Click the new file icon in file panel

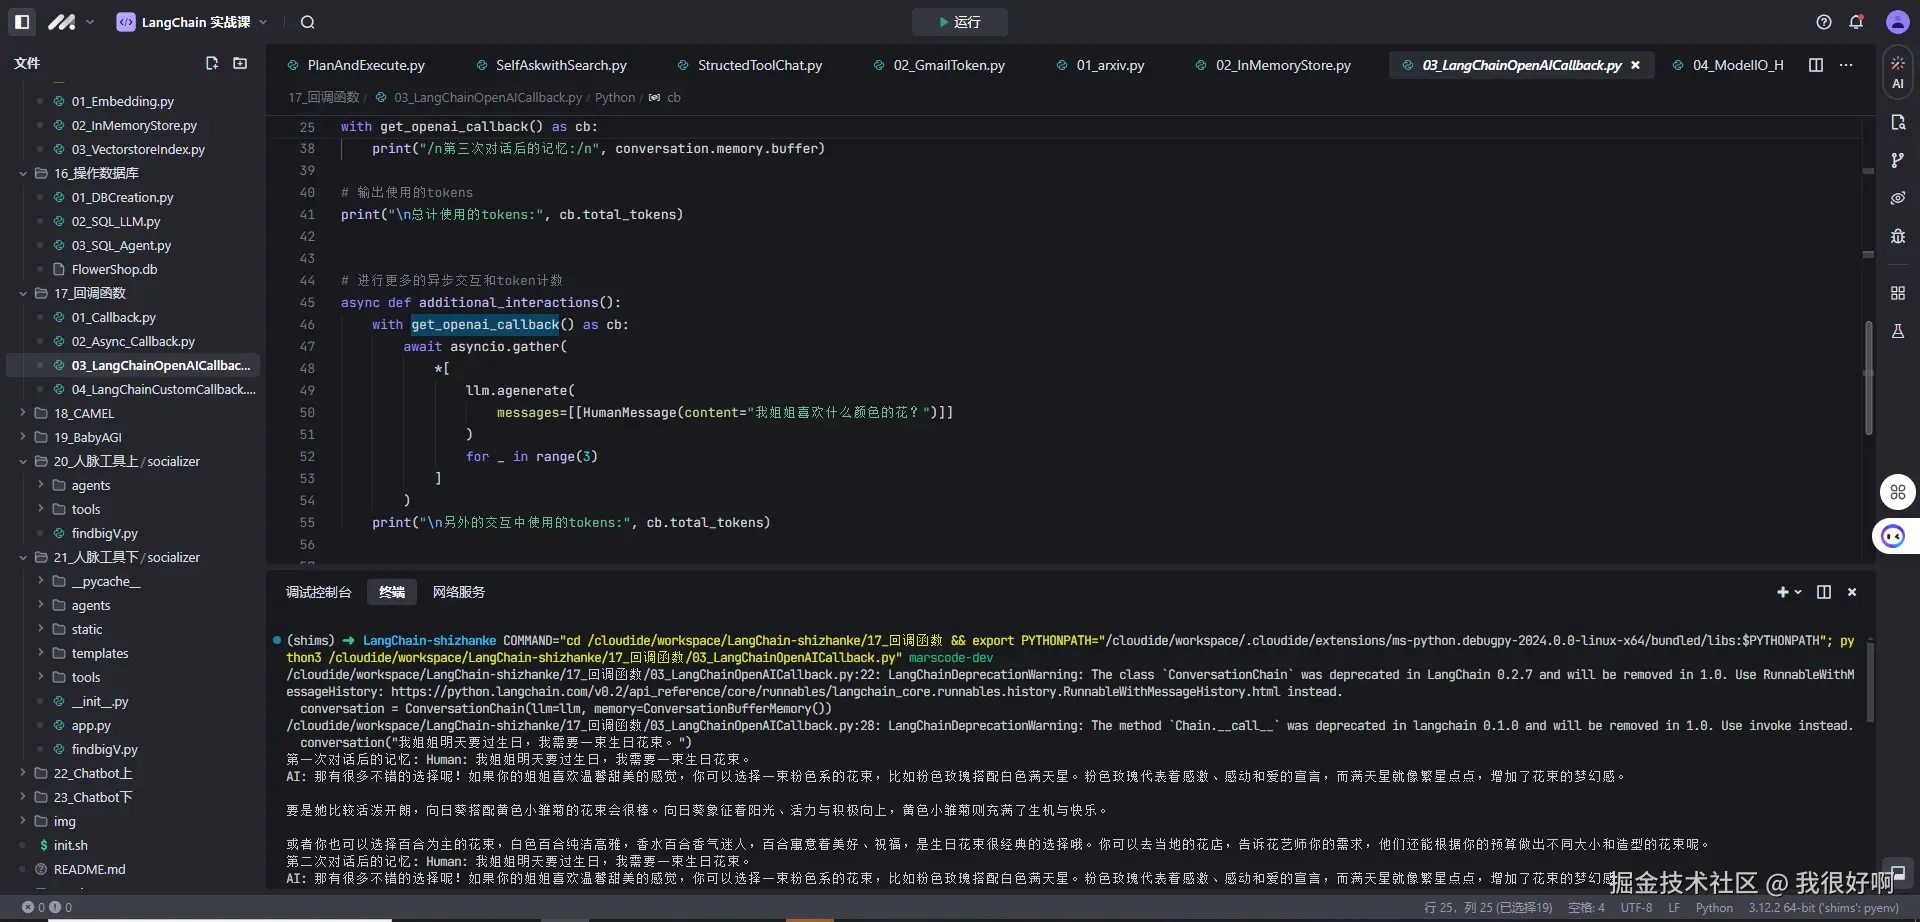click(x=212, y=63)
